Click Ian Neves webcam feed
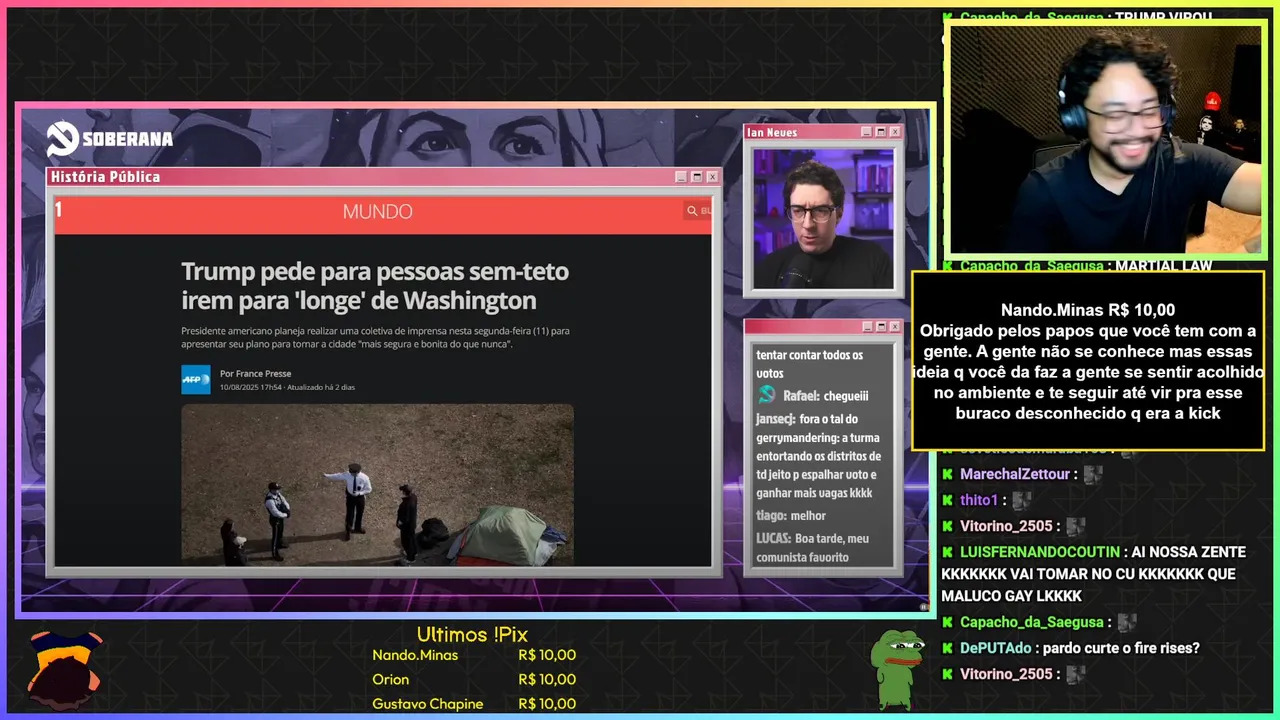The width and height of the screenshot is (1280, 720). [x=823, y=219]
